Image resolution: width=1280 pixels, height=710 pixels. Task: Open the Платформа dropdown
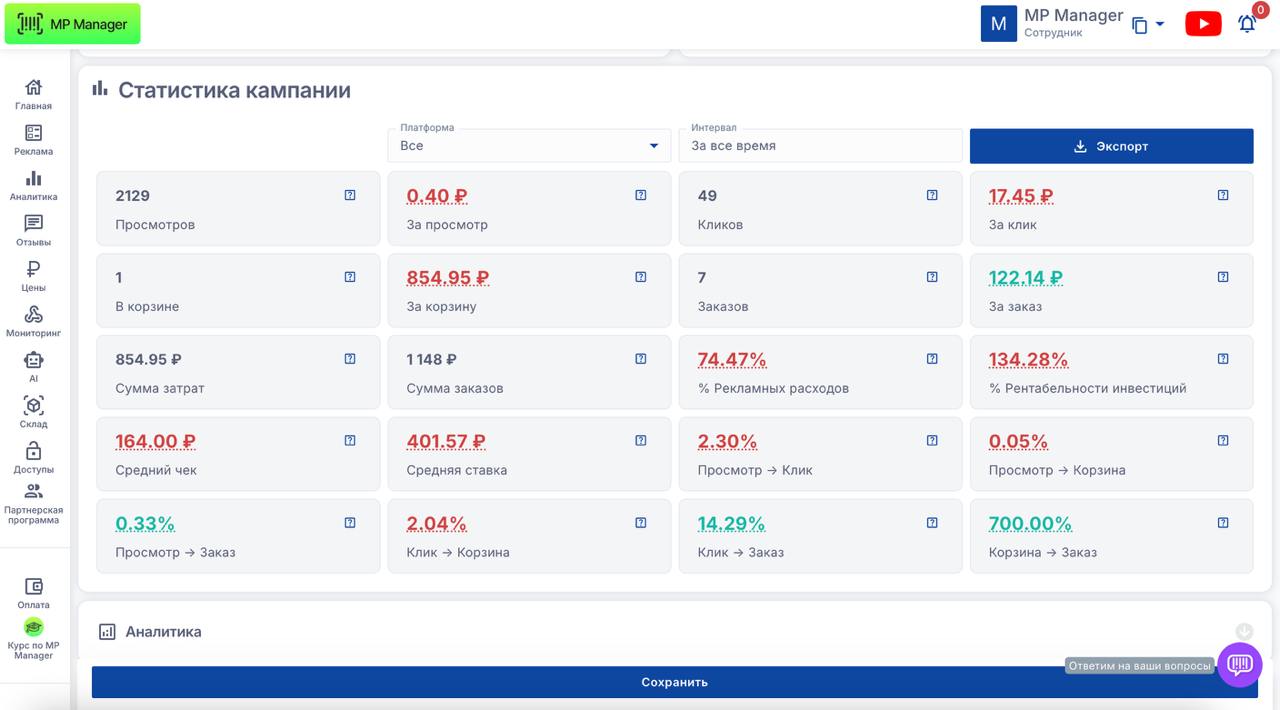point(529,146)
